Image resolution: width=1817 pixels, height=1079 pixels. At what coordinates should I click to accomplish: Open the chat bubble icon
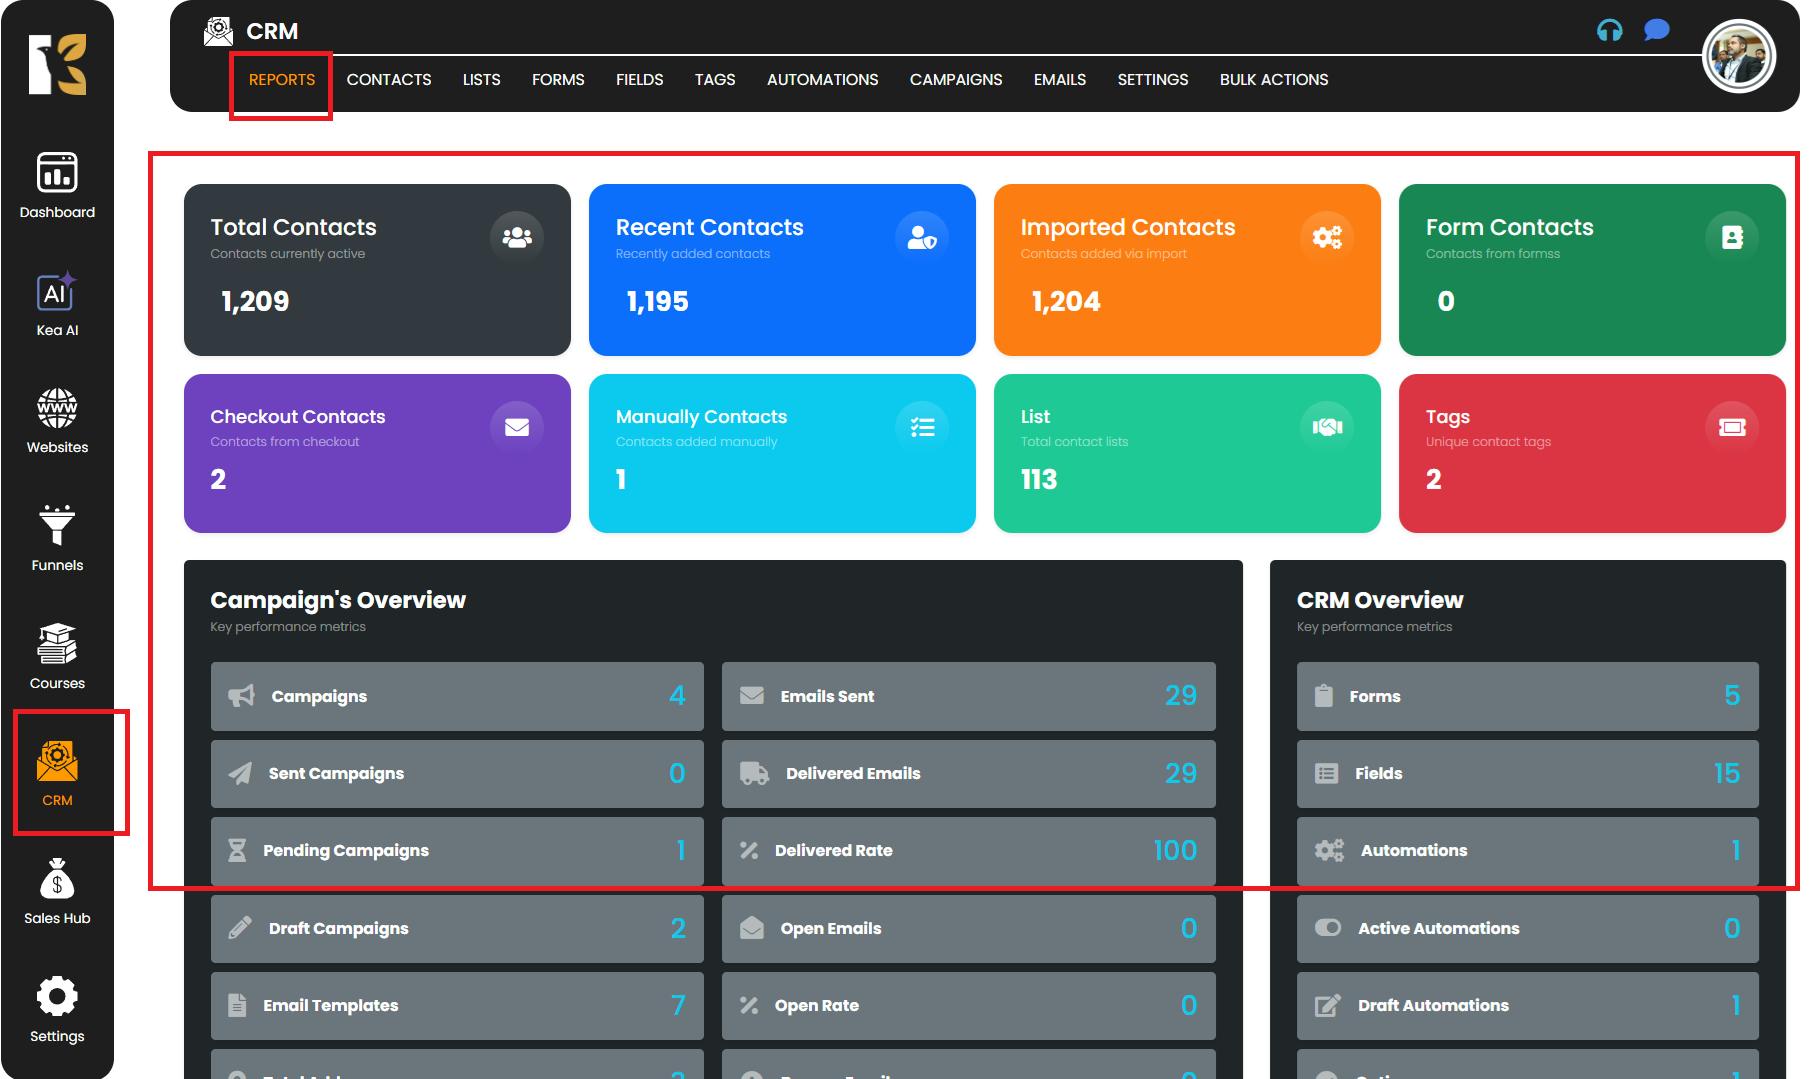tap(1656, 31)
